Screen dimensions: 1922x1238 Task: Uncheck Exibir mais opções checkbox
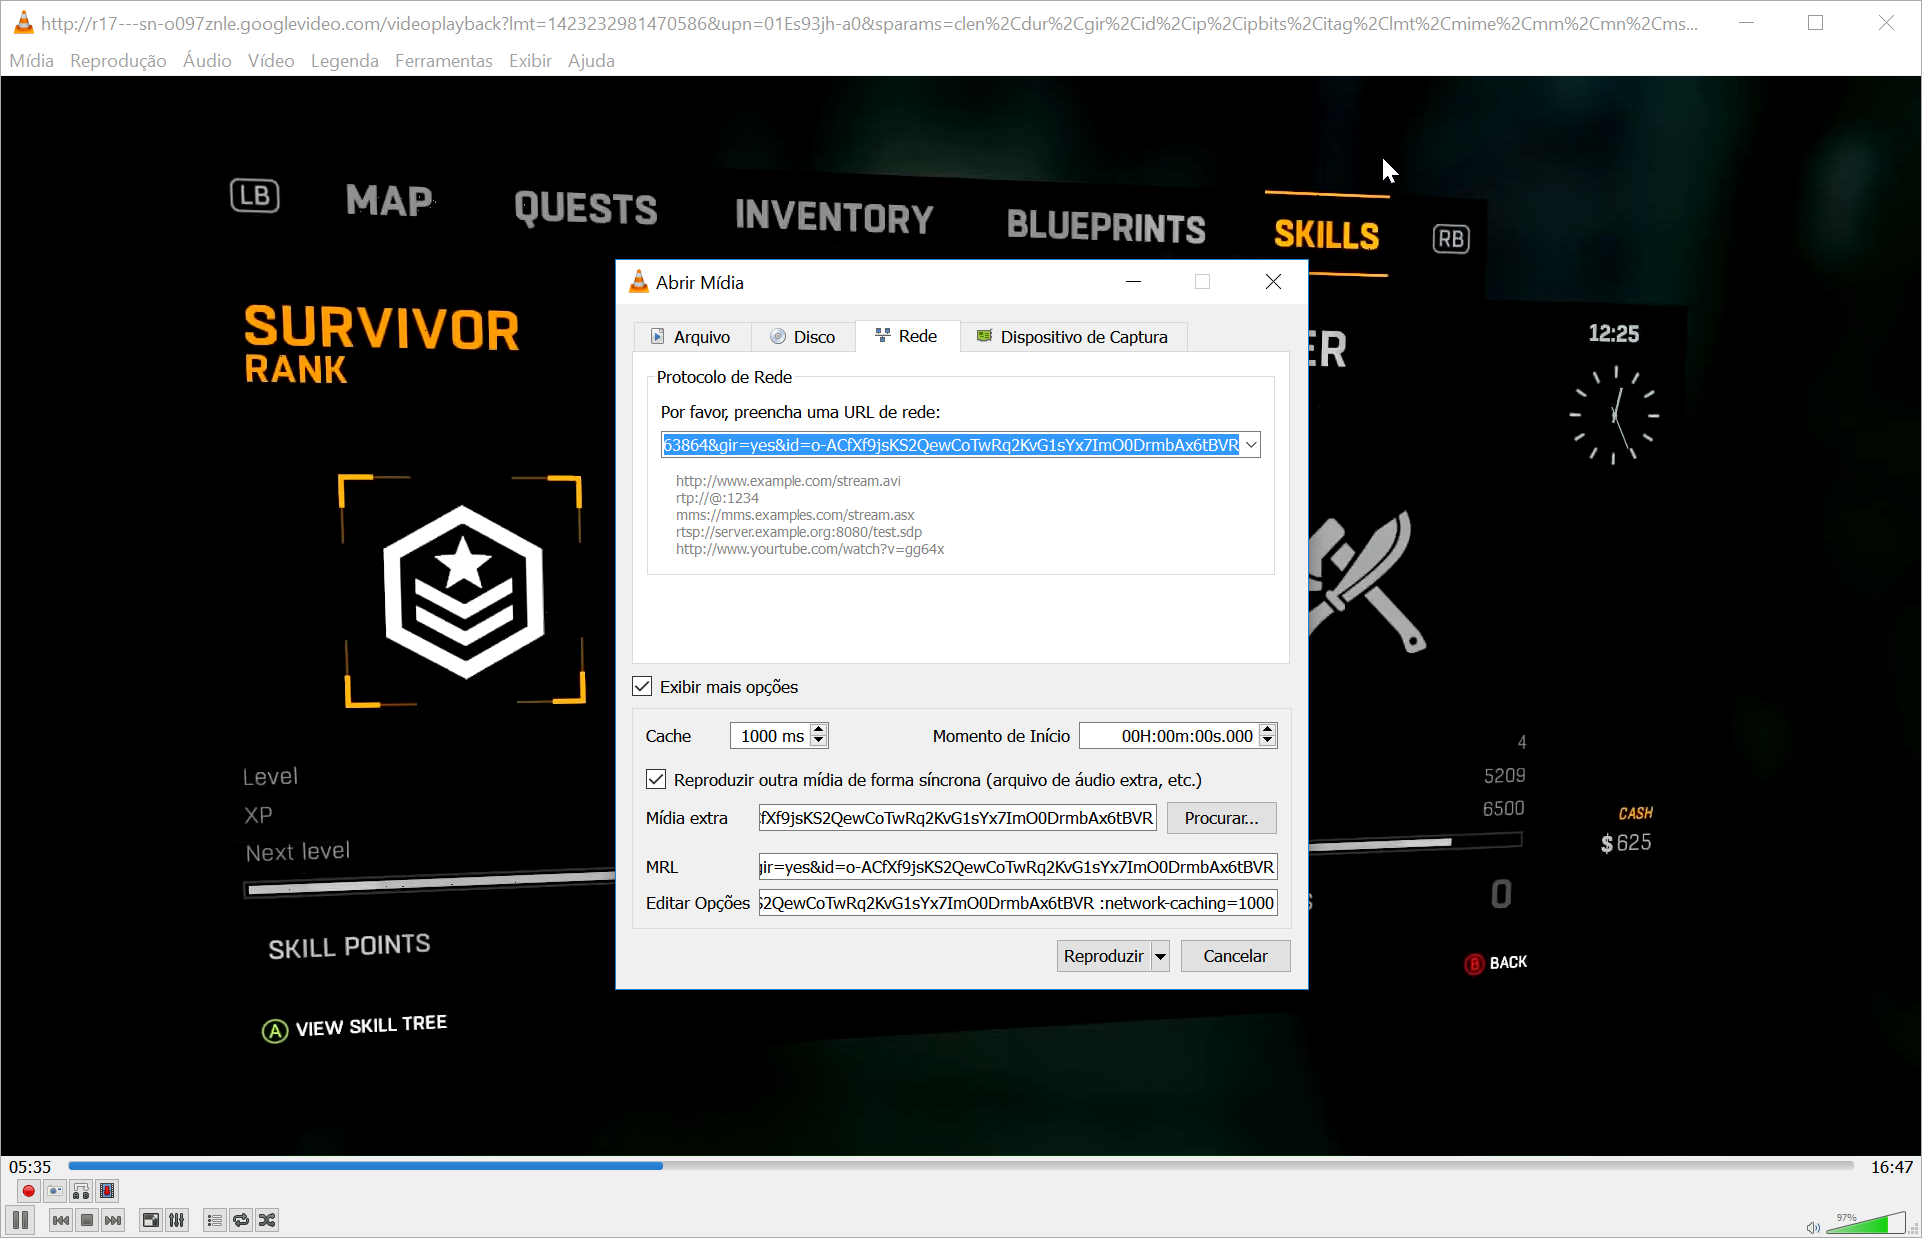[642, 687]
